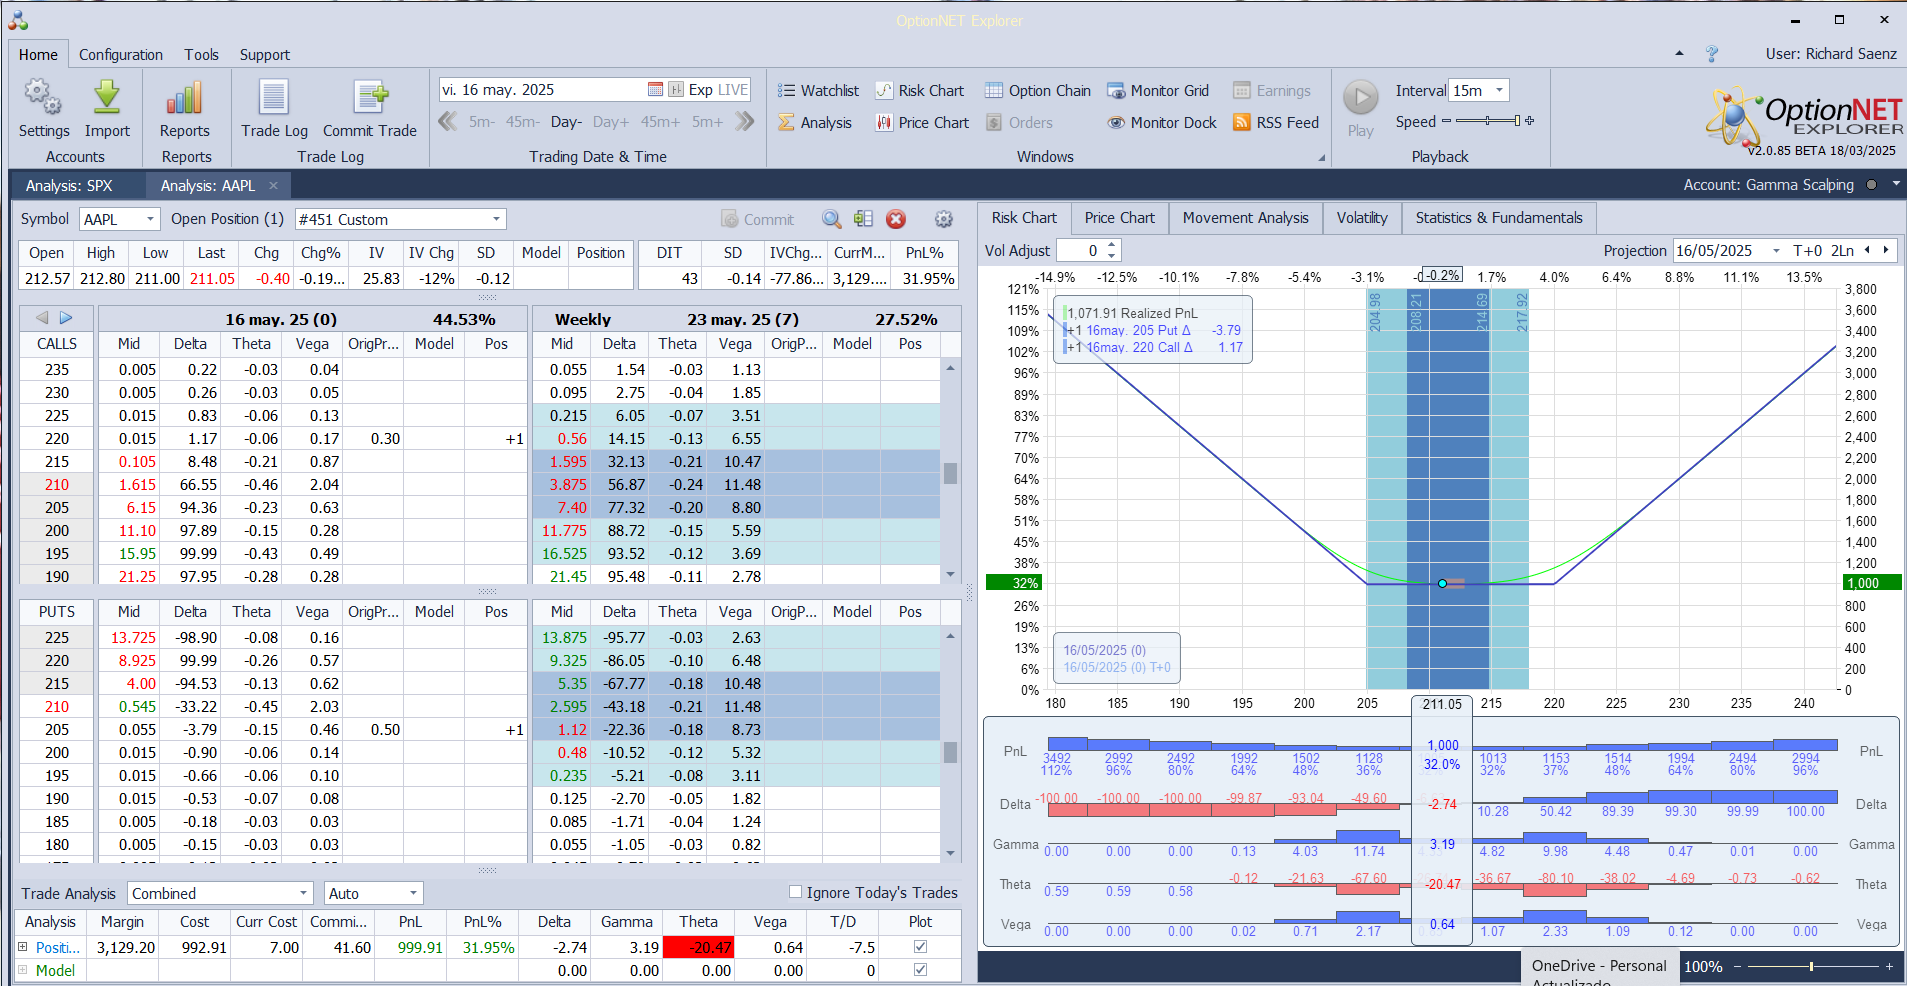Toggle Ignore Today's Trades checkbox
The width and height of the screenshot is (1907, 986).
(795, 892)
